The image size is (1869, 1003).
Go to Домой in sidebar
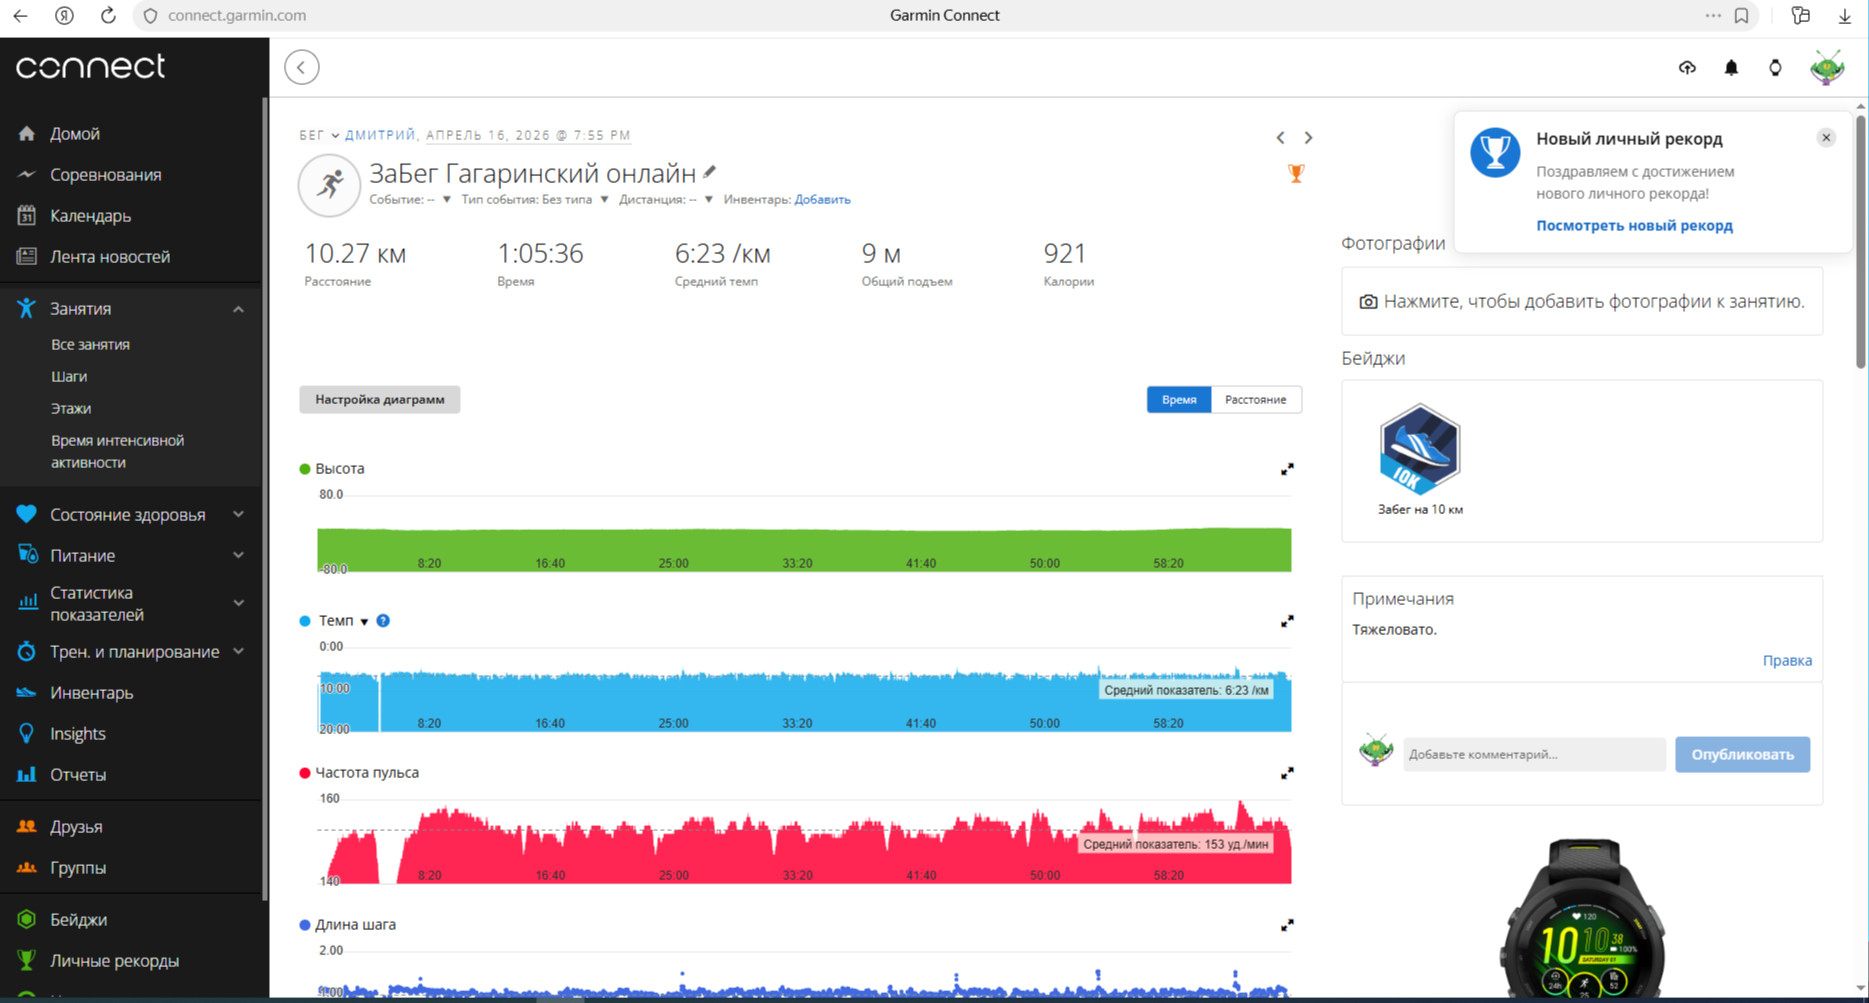point(75,133)
